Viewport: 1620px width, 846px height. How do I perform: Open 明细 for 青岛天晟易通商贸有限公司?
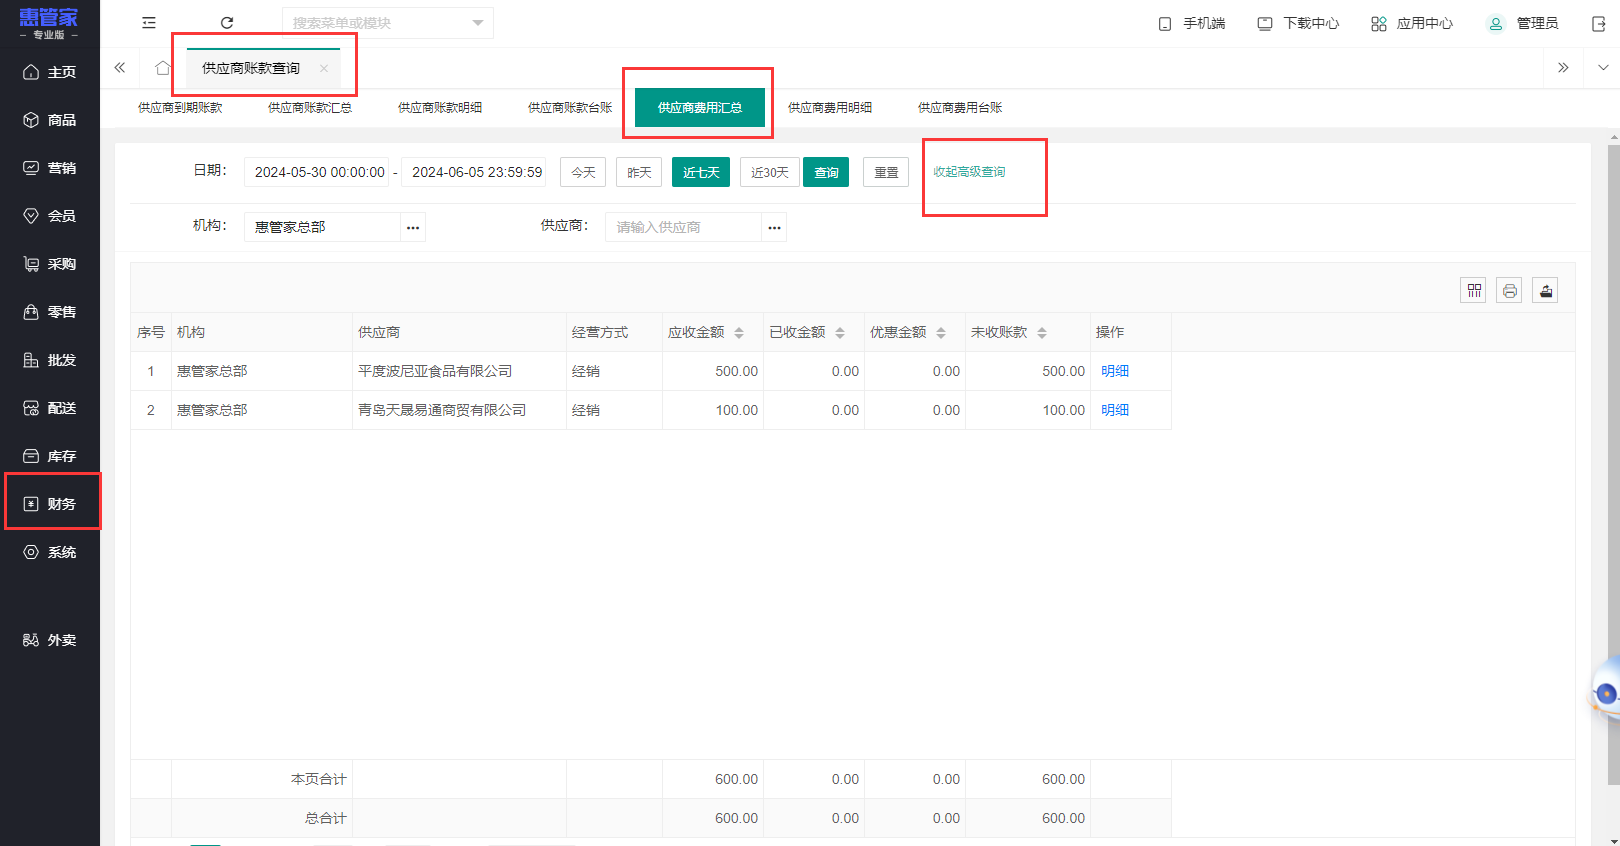(1115, 410)
